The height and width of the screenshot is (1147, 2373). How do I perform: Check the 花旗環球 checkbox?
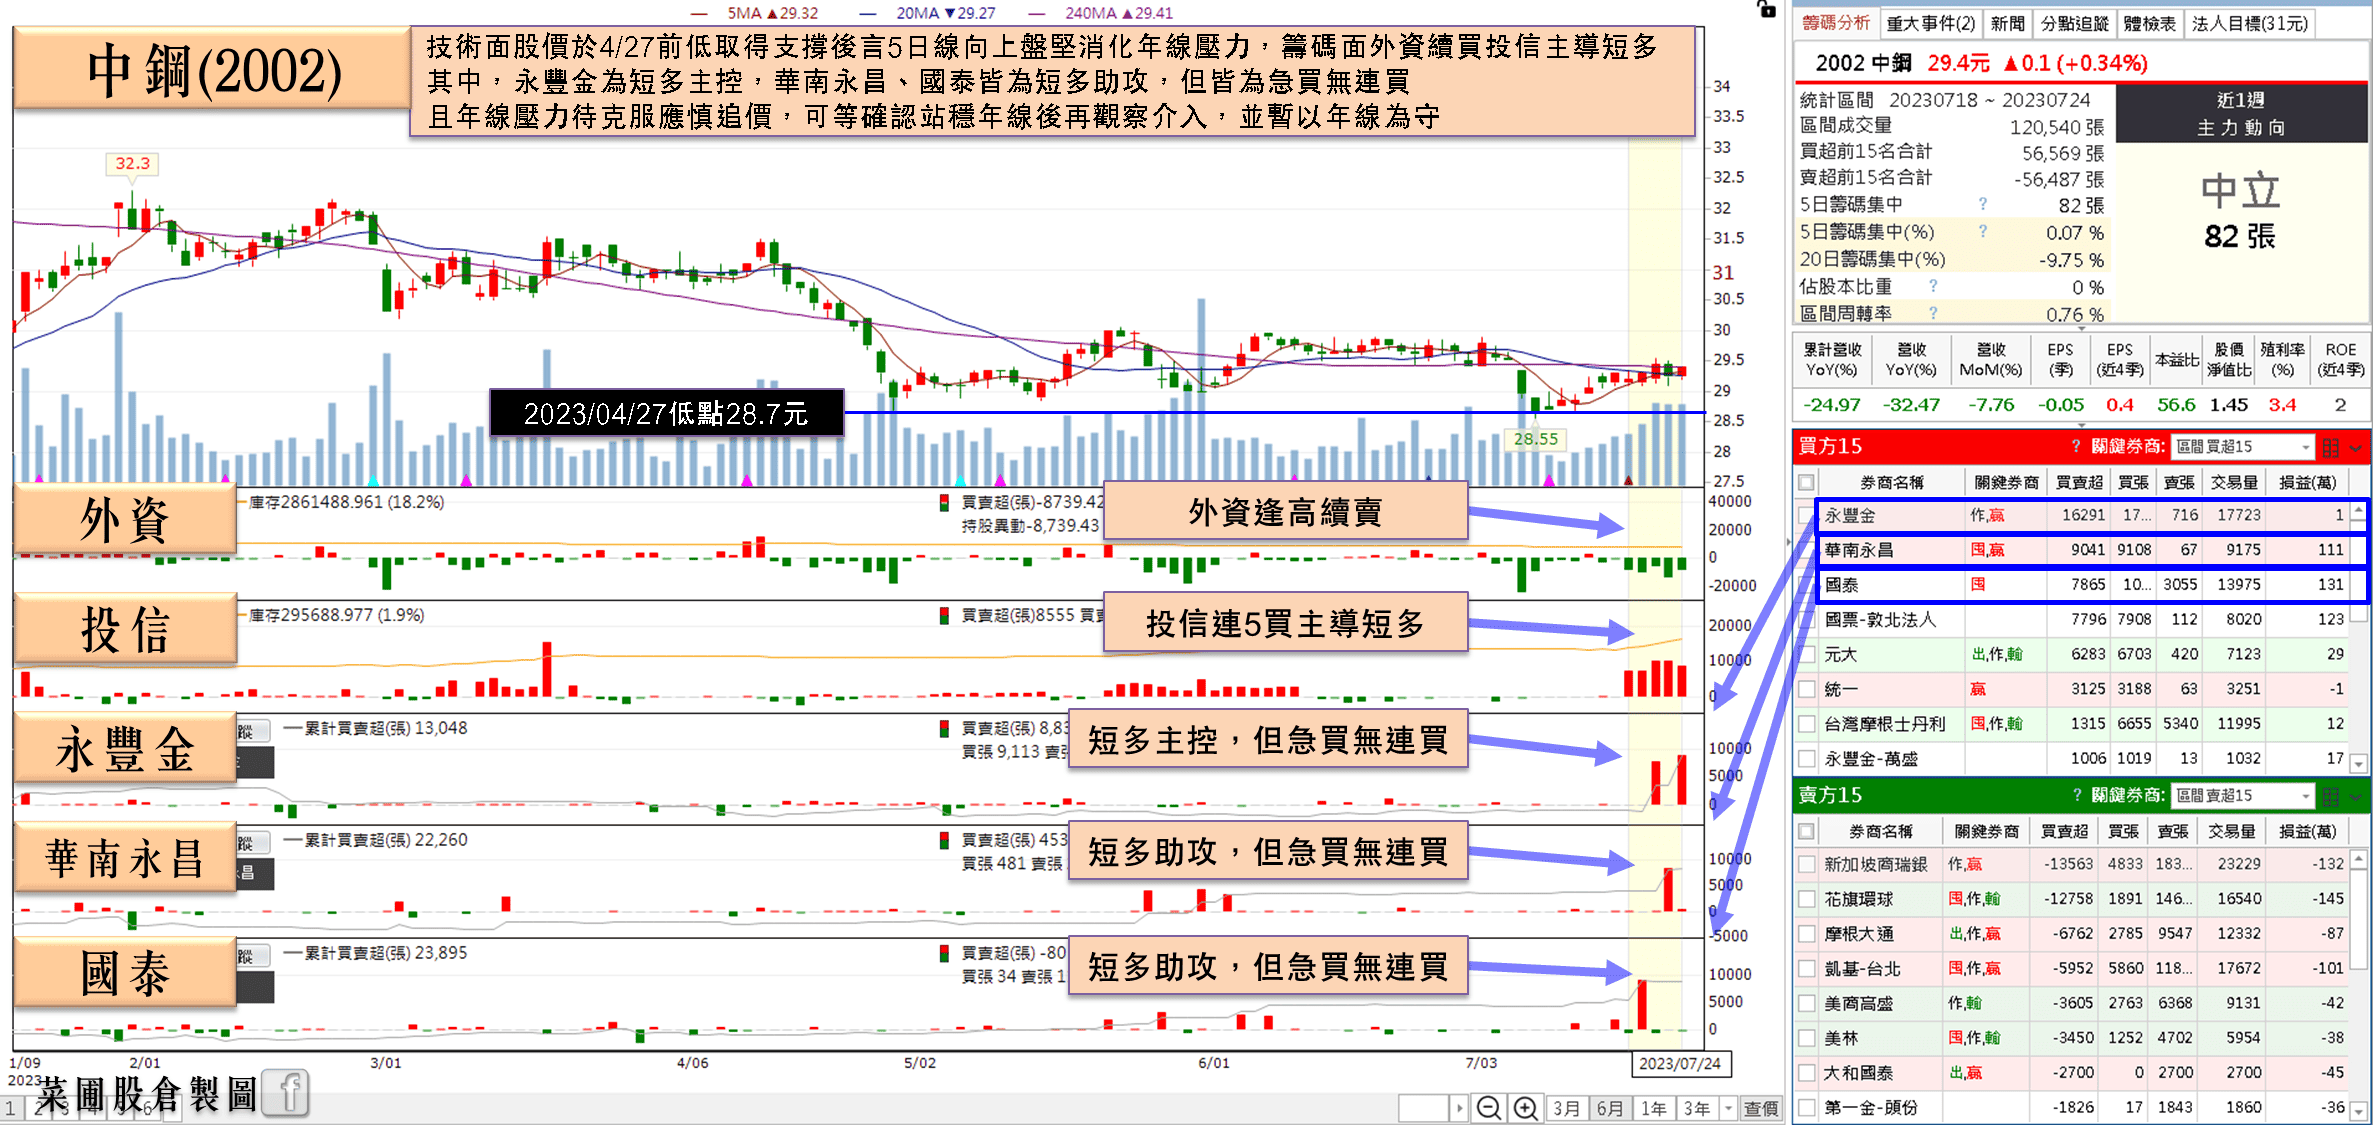[1806, 899]
